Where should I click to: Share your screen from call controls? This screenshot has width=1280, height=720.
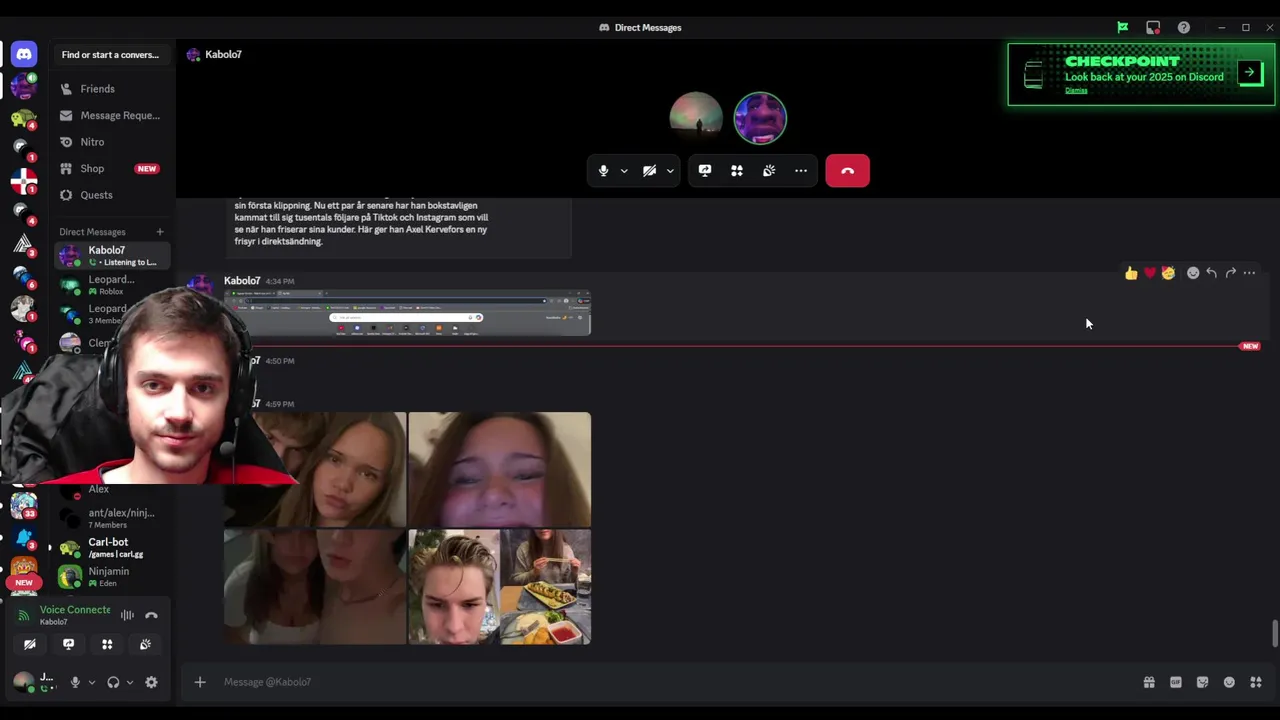coord(705,171)
